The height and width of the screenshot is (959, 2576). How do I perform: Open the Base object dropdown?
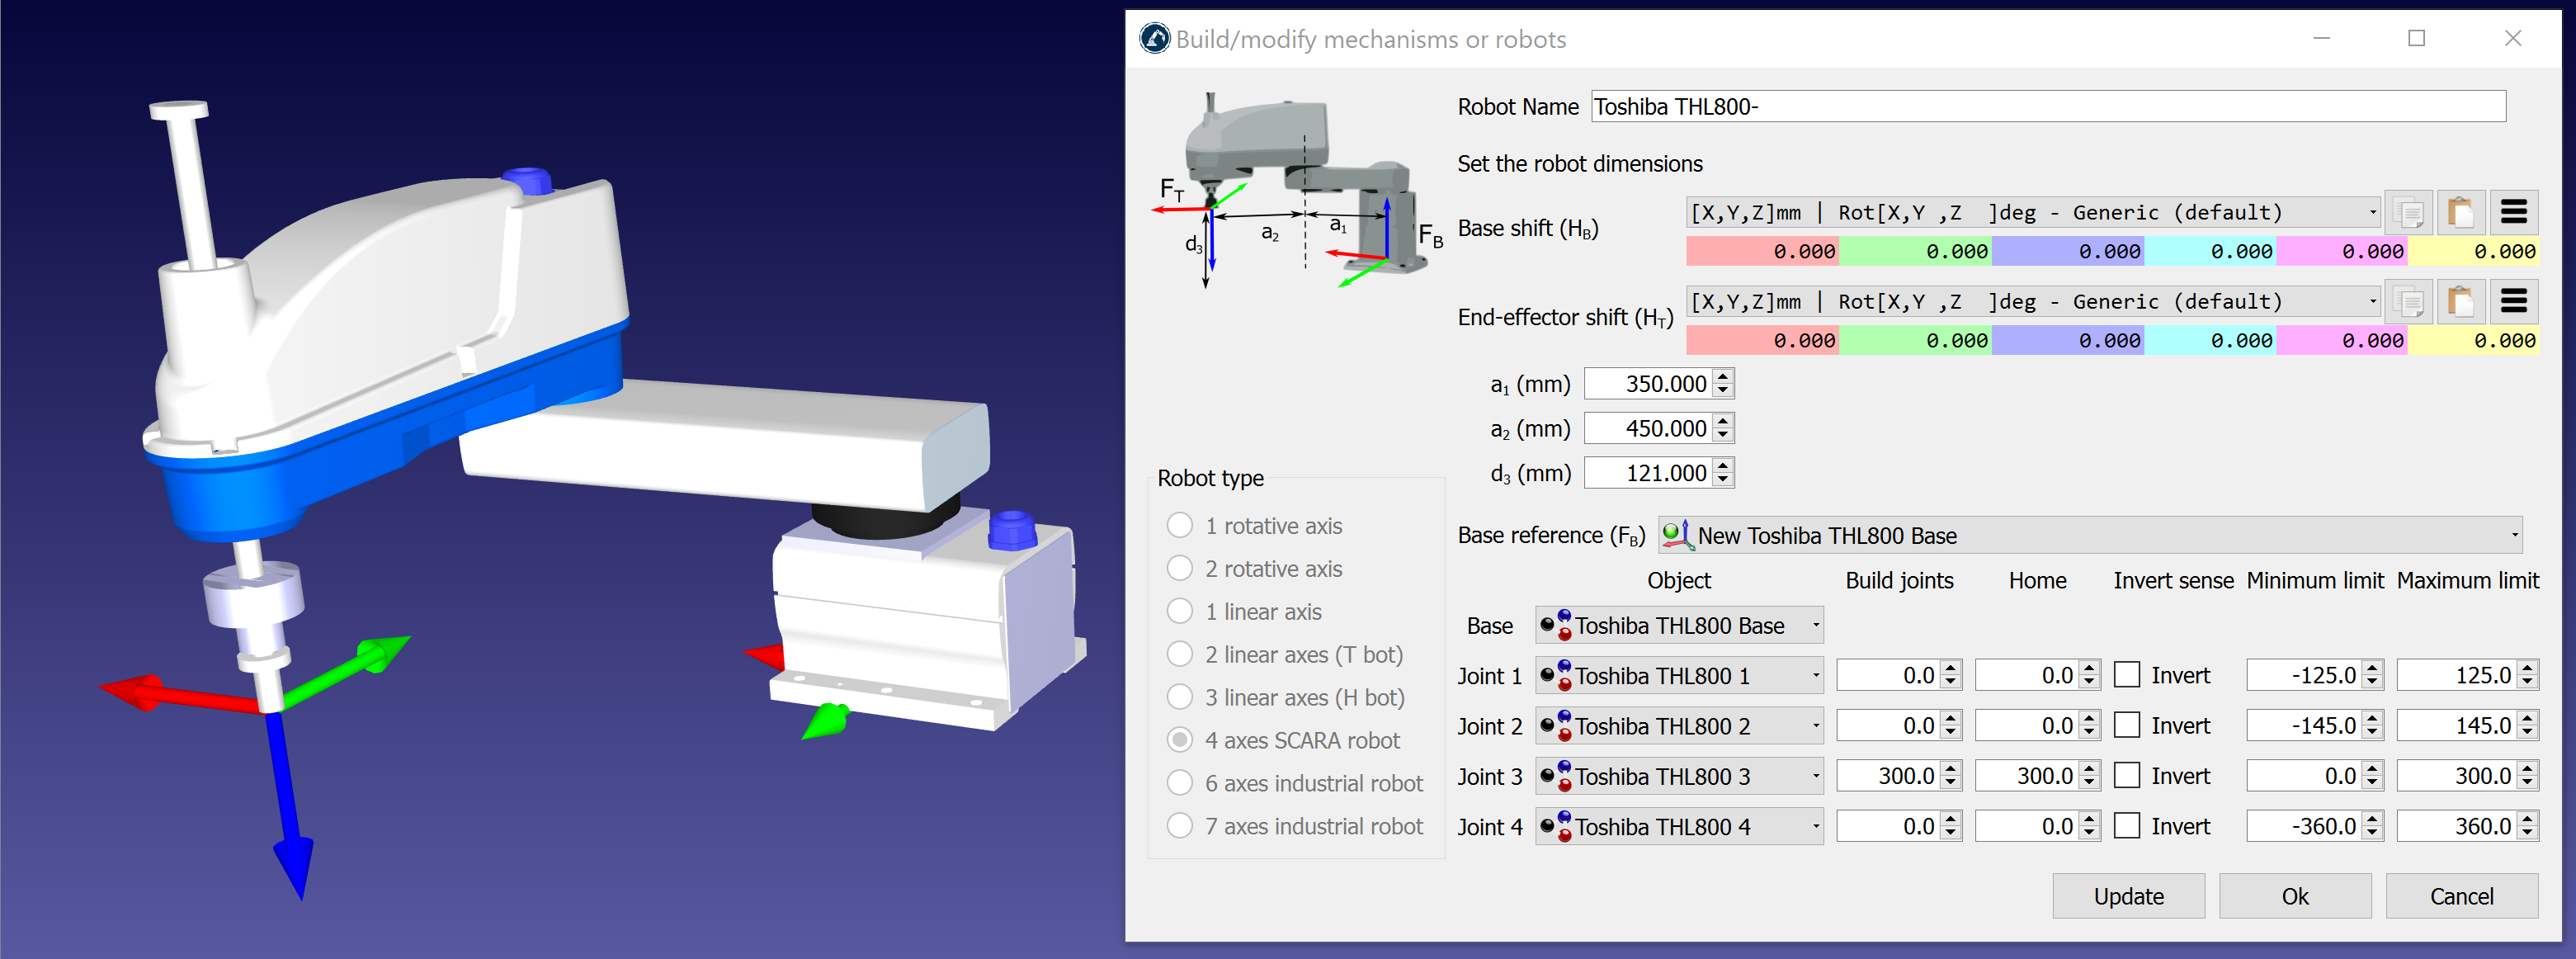[1679, 626]
